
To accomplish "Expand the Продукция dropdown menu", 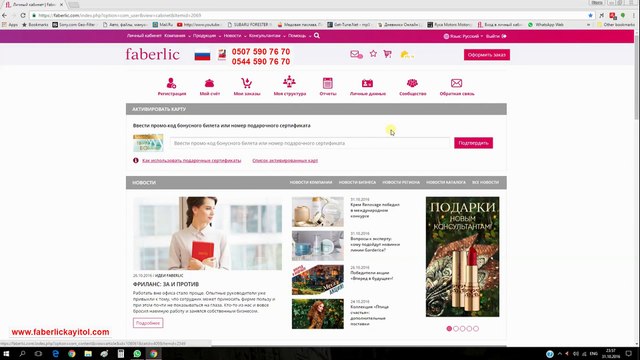I will pos(207,36).
